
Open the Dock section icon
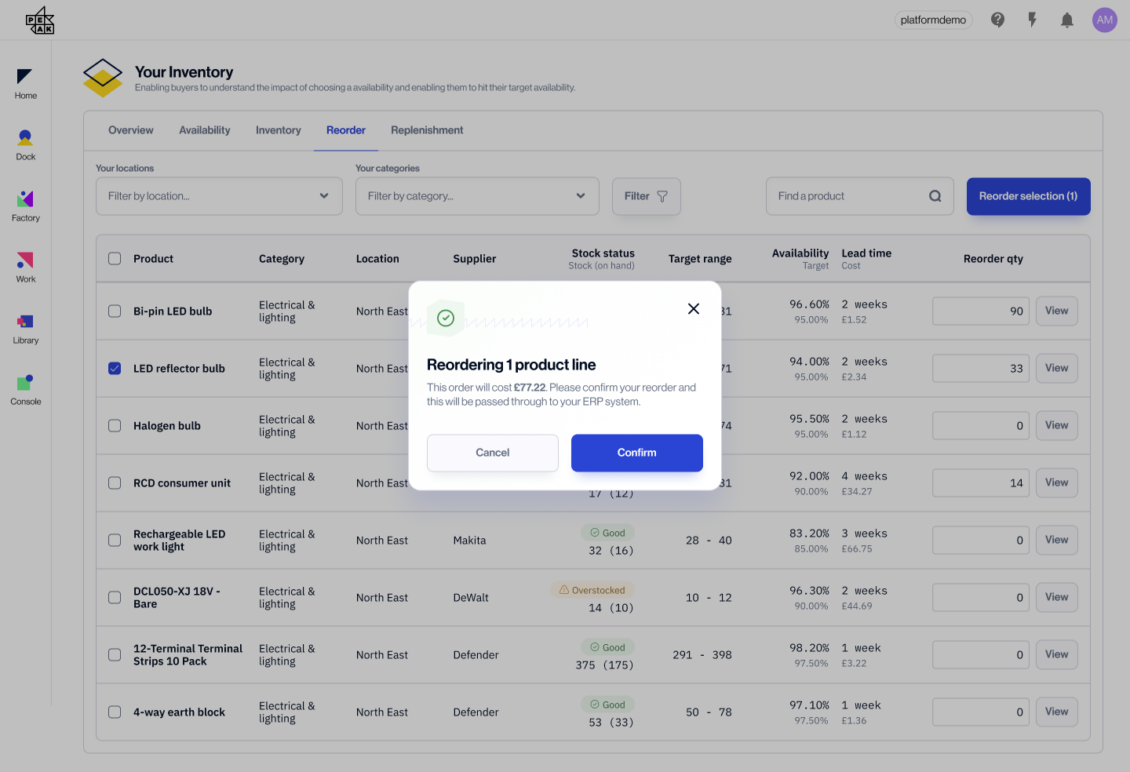(x=25, y=140)
